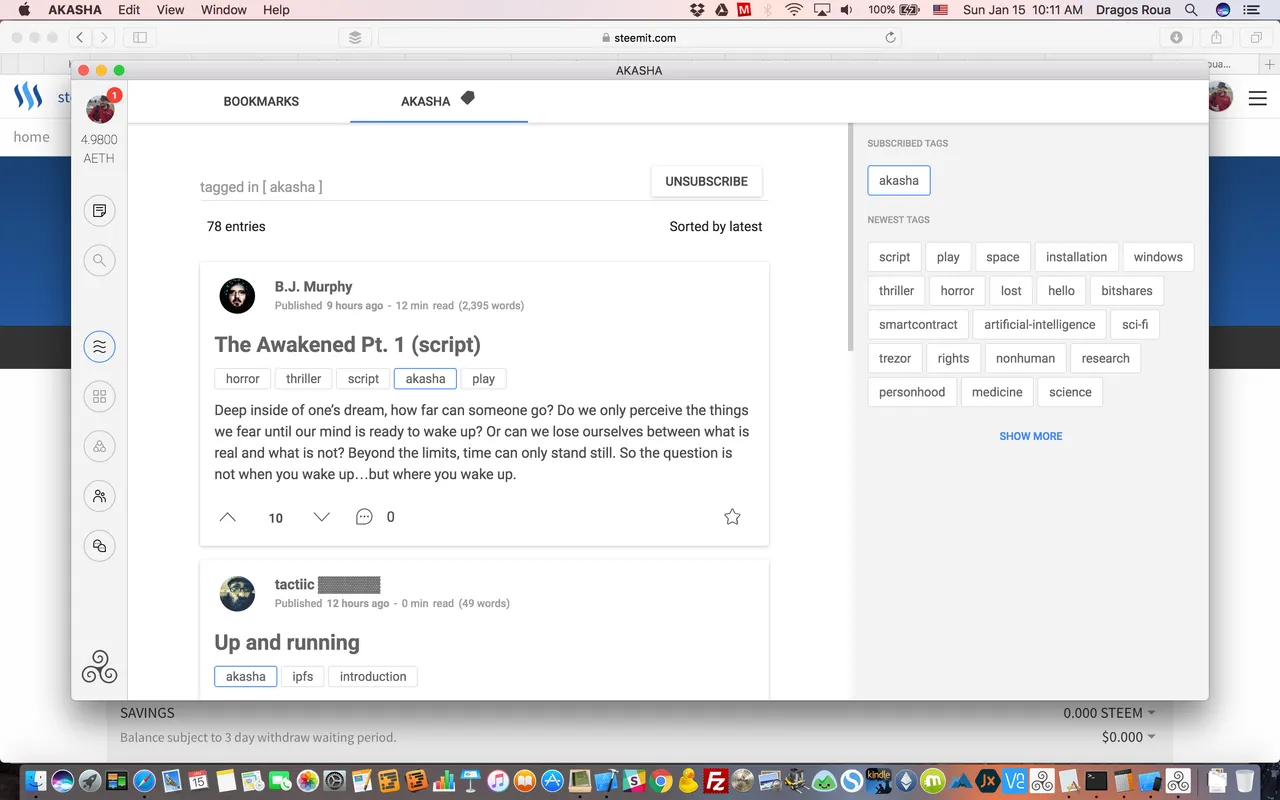Select the AKASHA tab
The image size is (1280, 800).
pyautogui.click(x=426, y=101)
